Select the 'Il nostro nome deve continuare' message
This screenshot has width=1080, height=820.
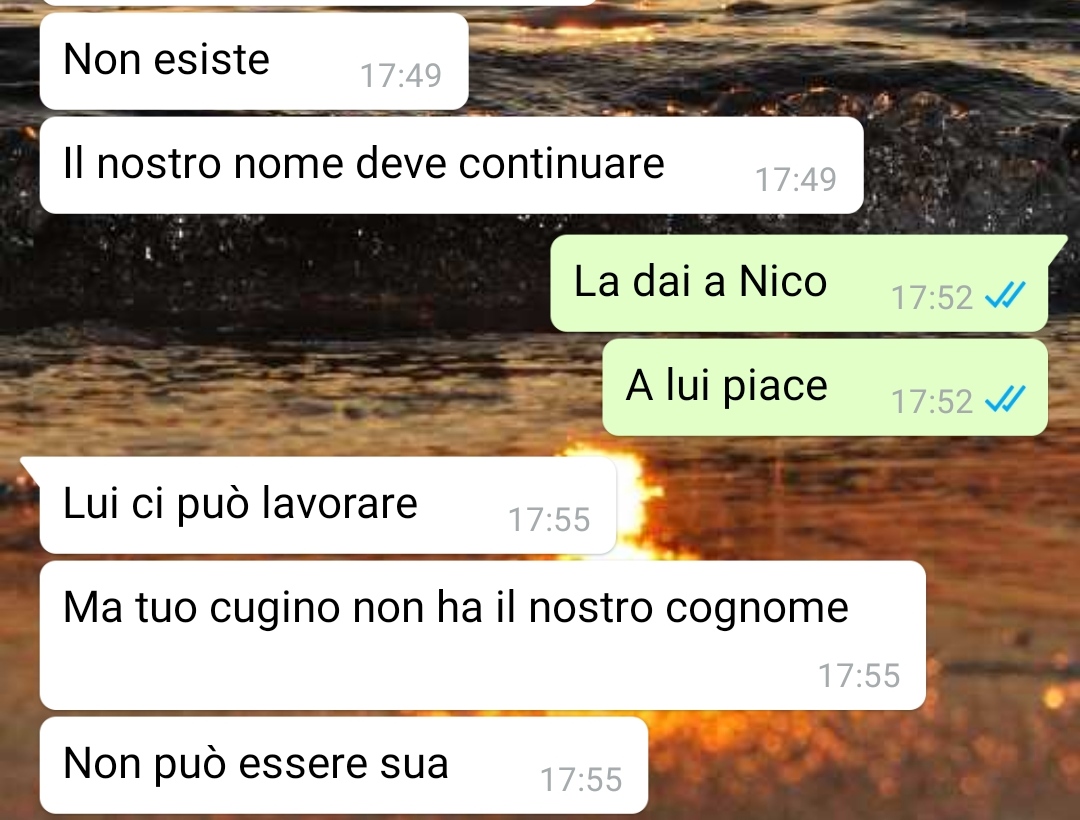coord(451,165)
